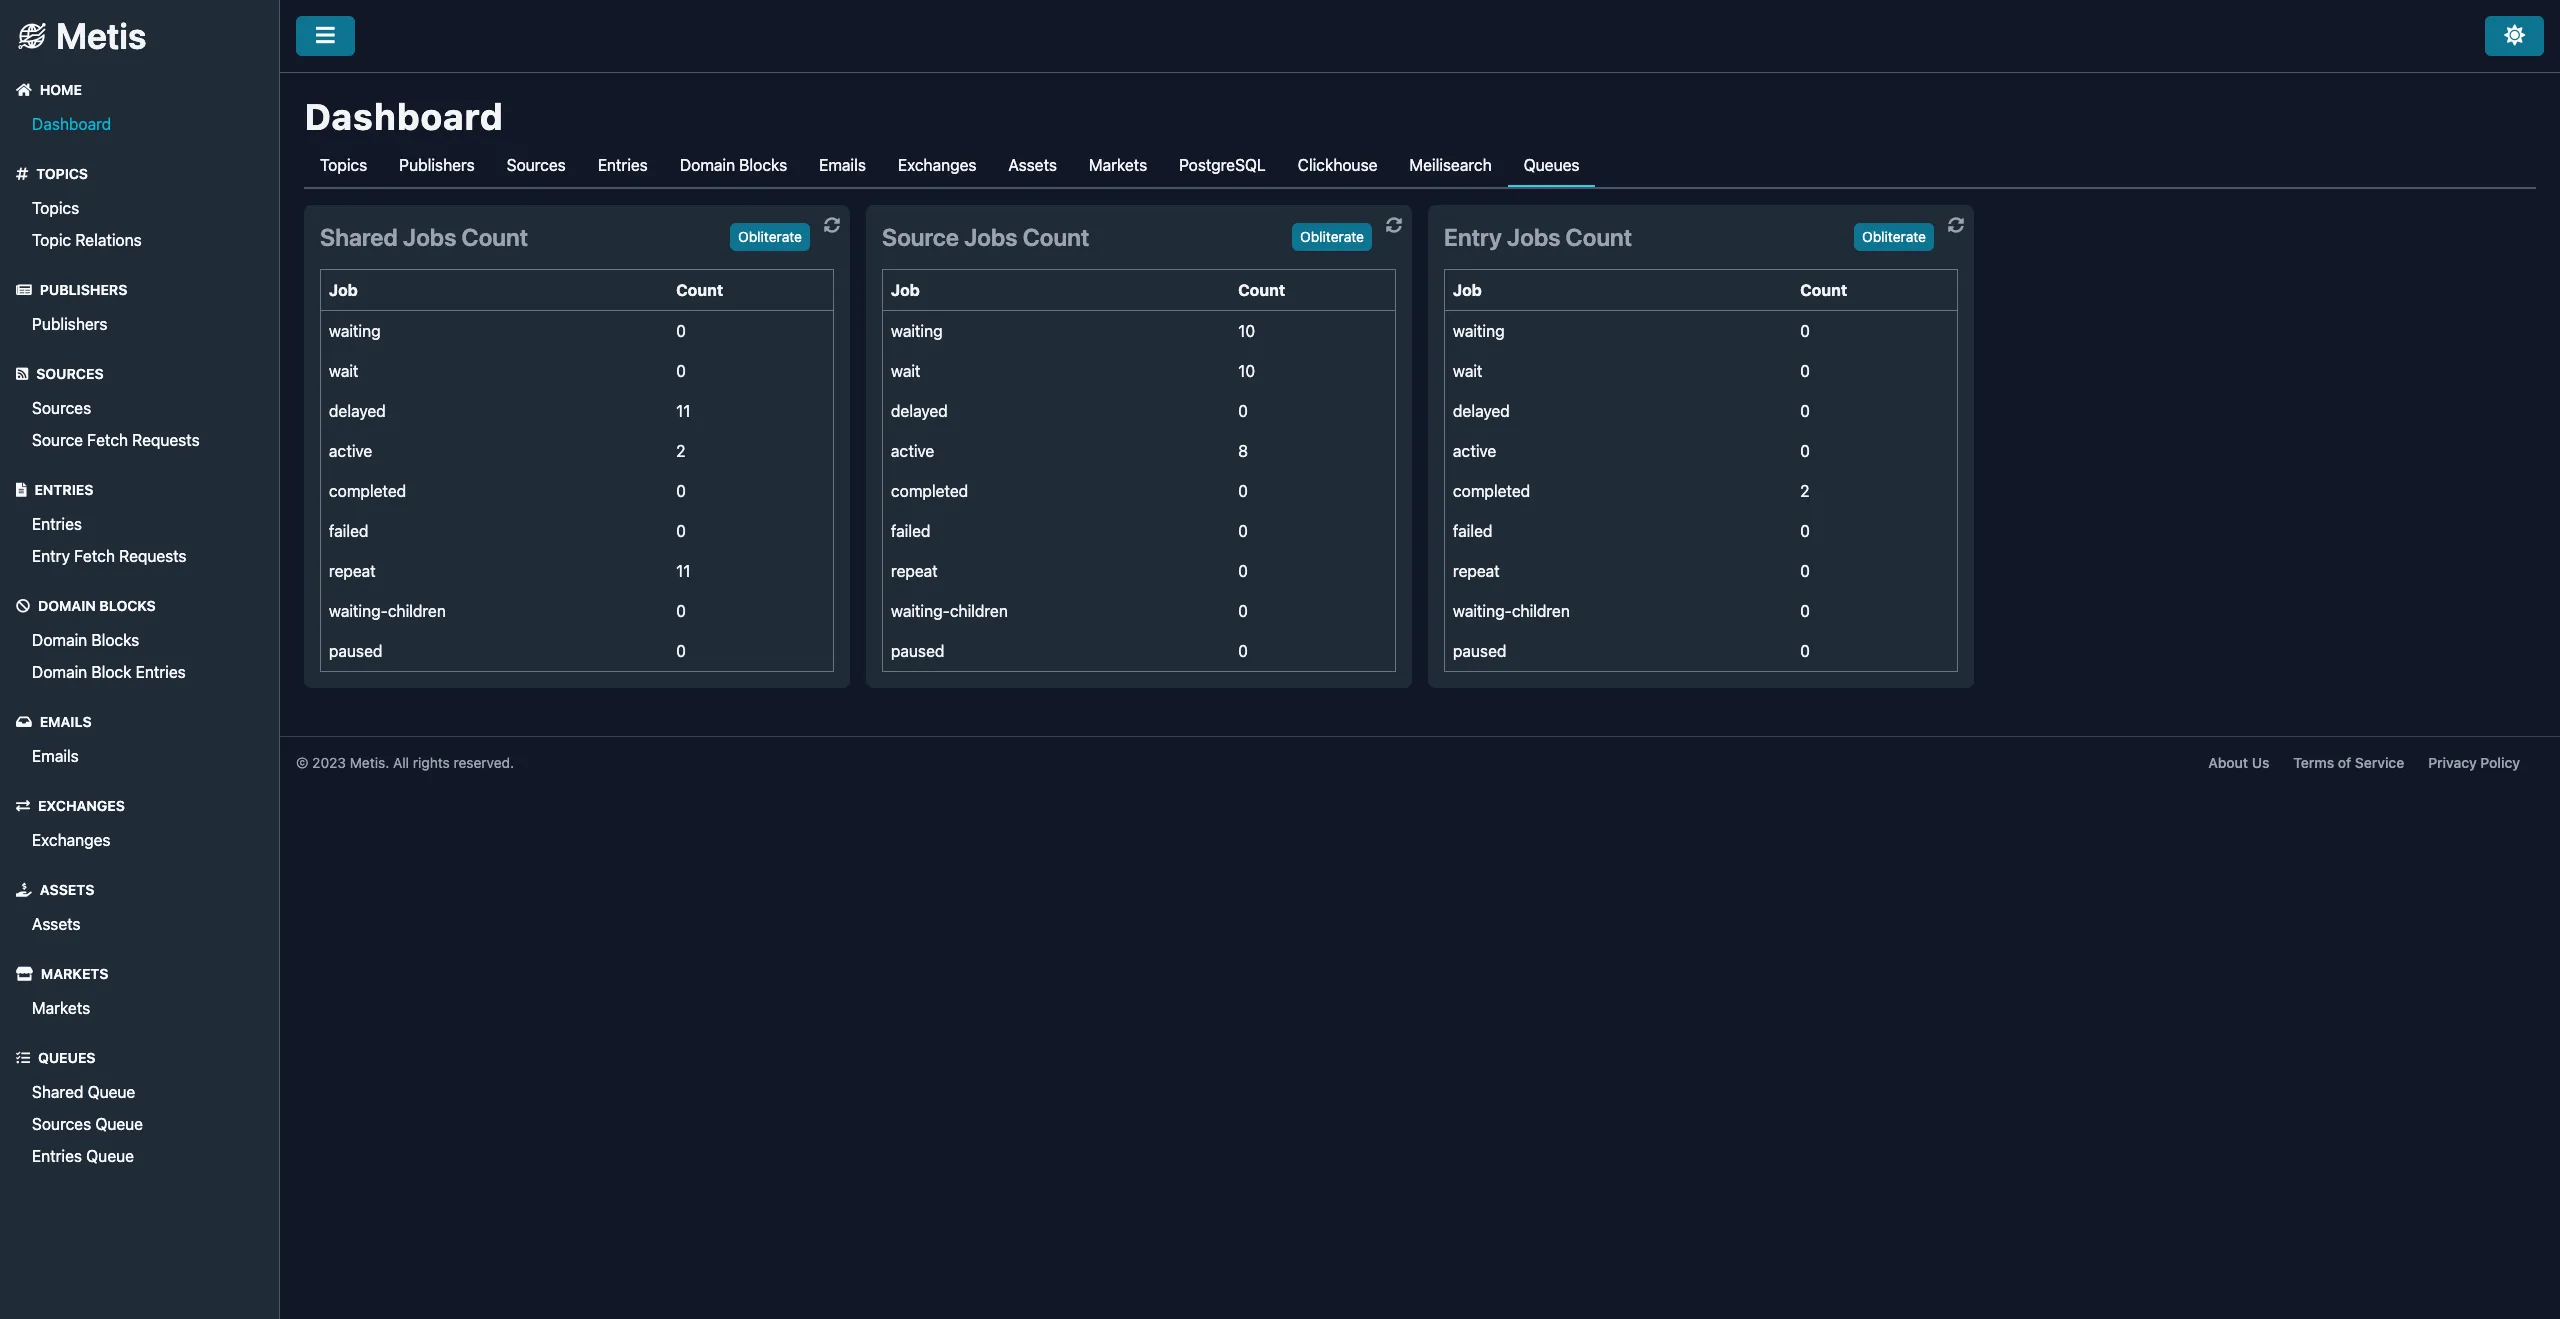Click the Emails icon in sidebar
2560x1319 pixels.
click(x=22, y=721)
